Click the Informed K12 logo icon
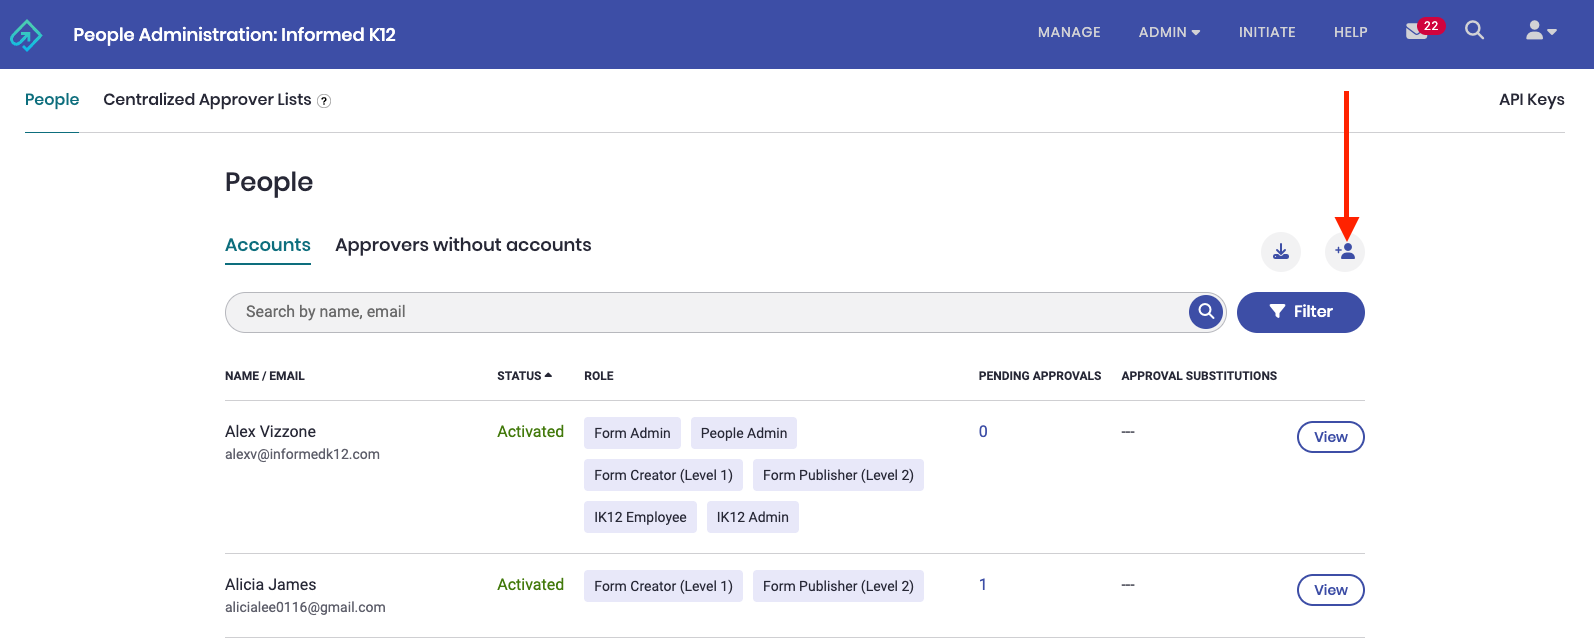The height and width of the screenshot is (641, 1594). coord(26,35)
